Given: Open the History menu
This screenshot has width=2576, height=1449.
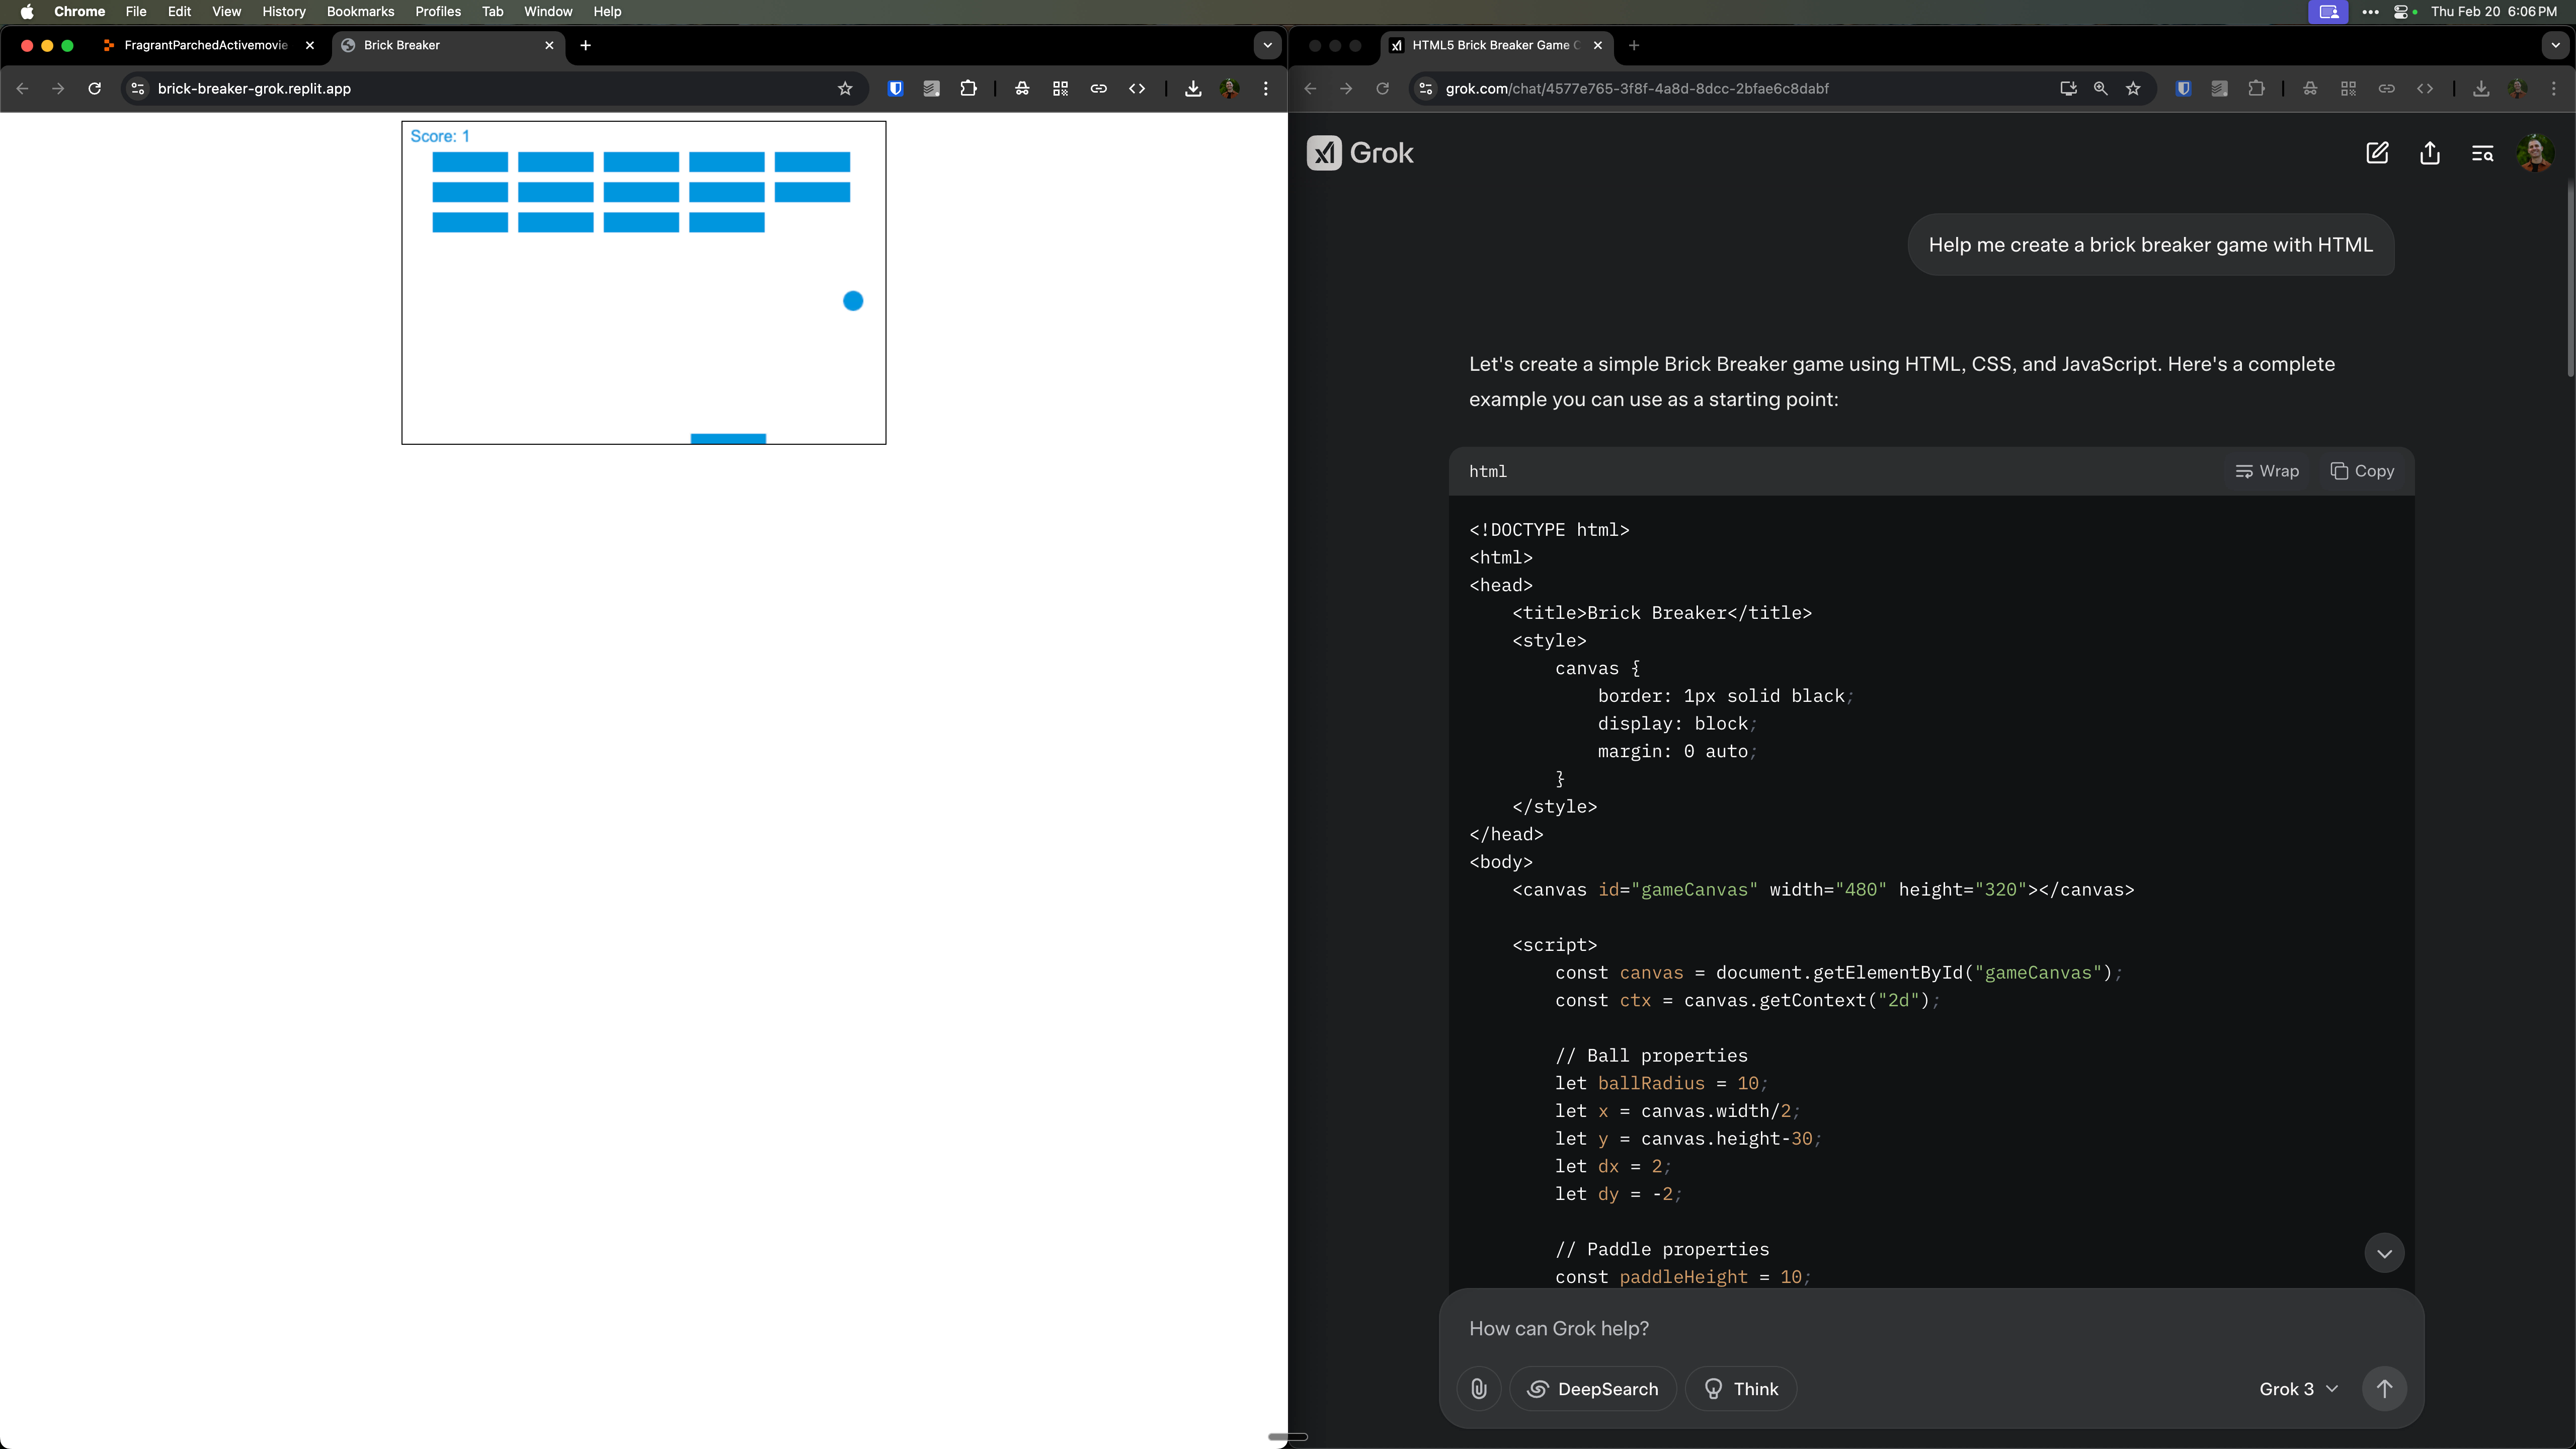Looking at the screenshot, I should tap(284, 11).
